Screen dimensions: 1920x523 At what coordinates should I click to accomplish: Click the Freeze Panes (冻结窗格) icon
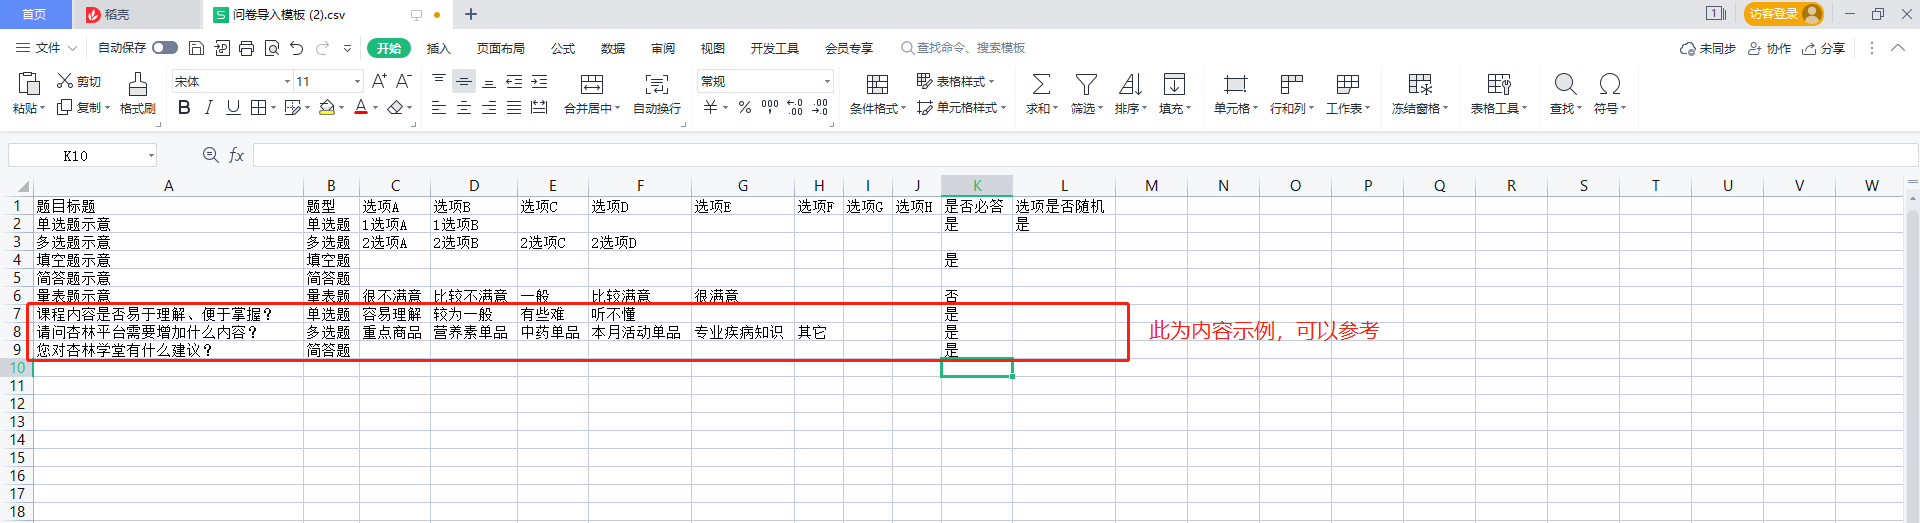click(1420, 84)
